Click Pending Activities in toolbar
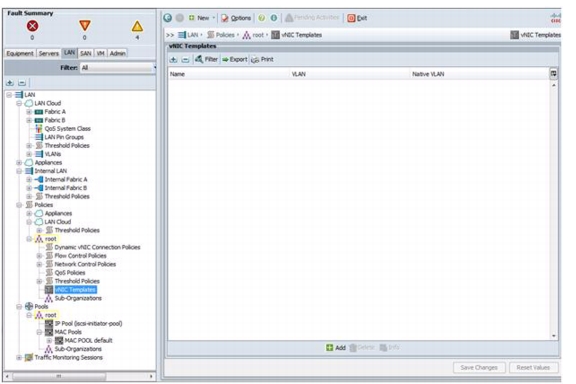This screenshot has height=384, width=576. [312, 18]
